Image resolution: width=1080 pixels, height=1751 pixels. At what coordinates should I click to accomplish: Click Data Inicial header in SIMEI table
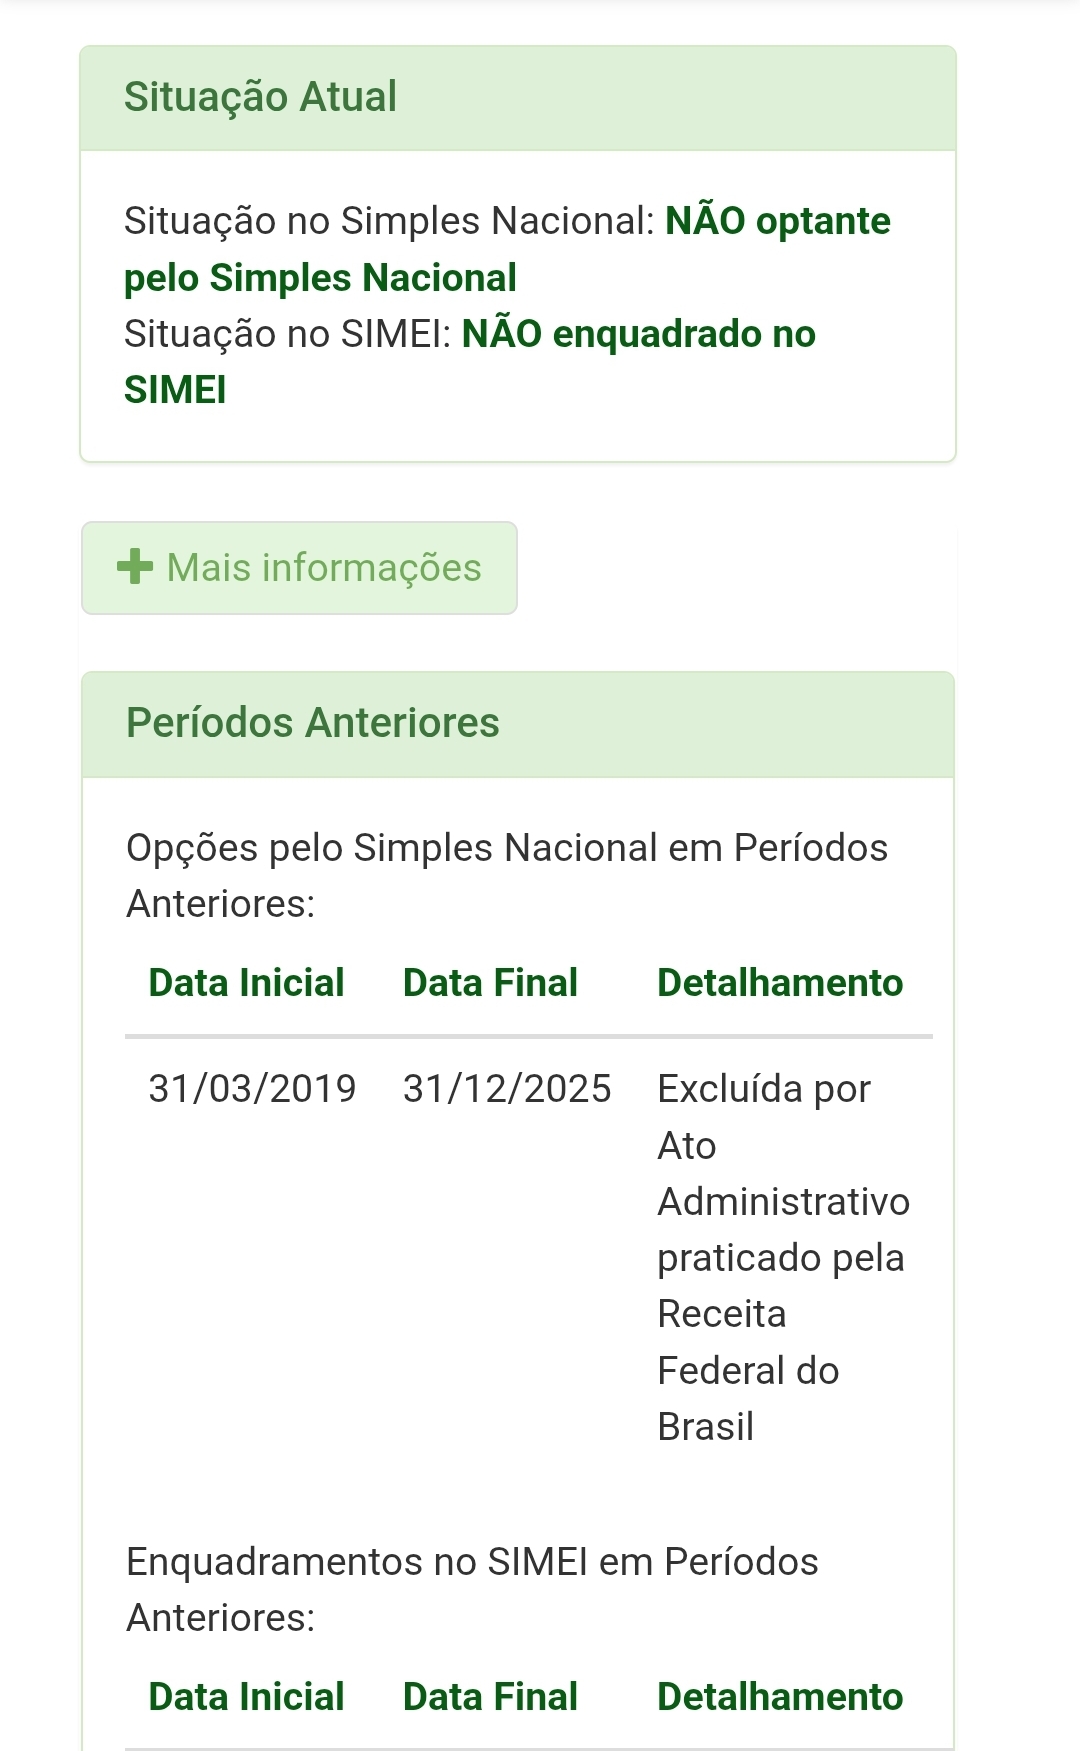click(x=246, y=1697)
